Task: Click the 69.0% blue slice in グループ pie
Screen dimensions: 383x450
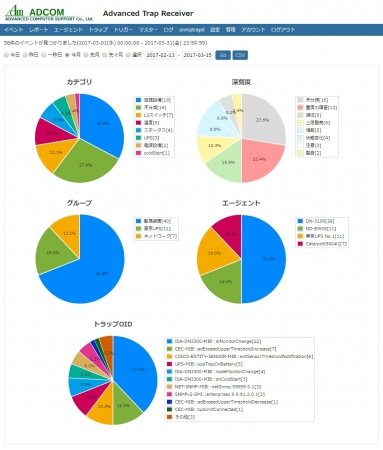Action: [102, 274]
